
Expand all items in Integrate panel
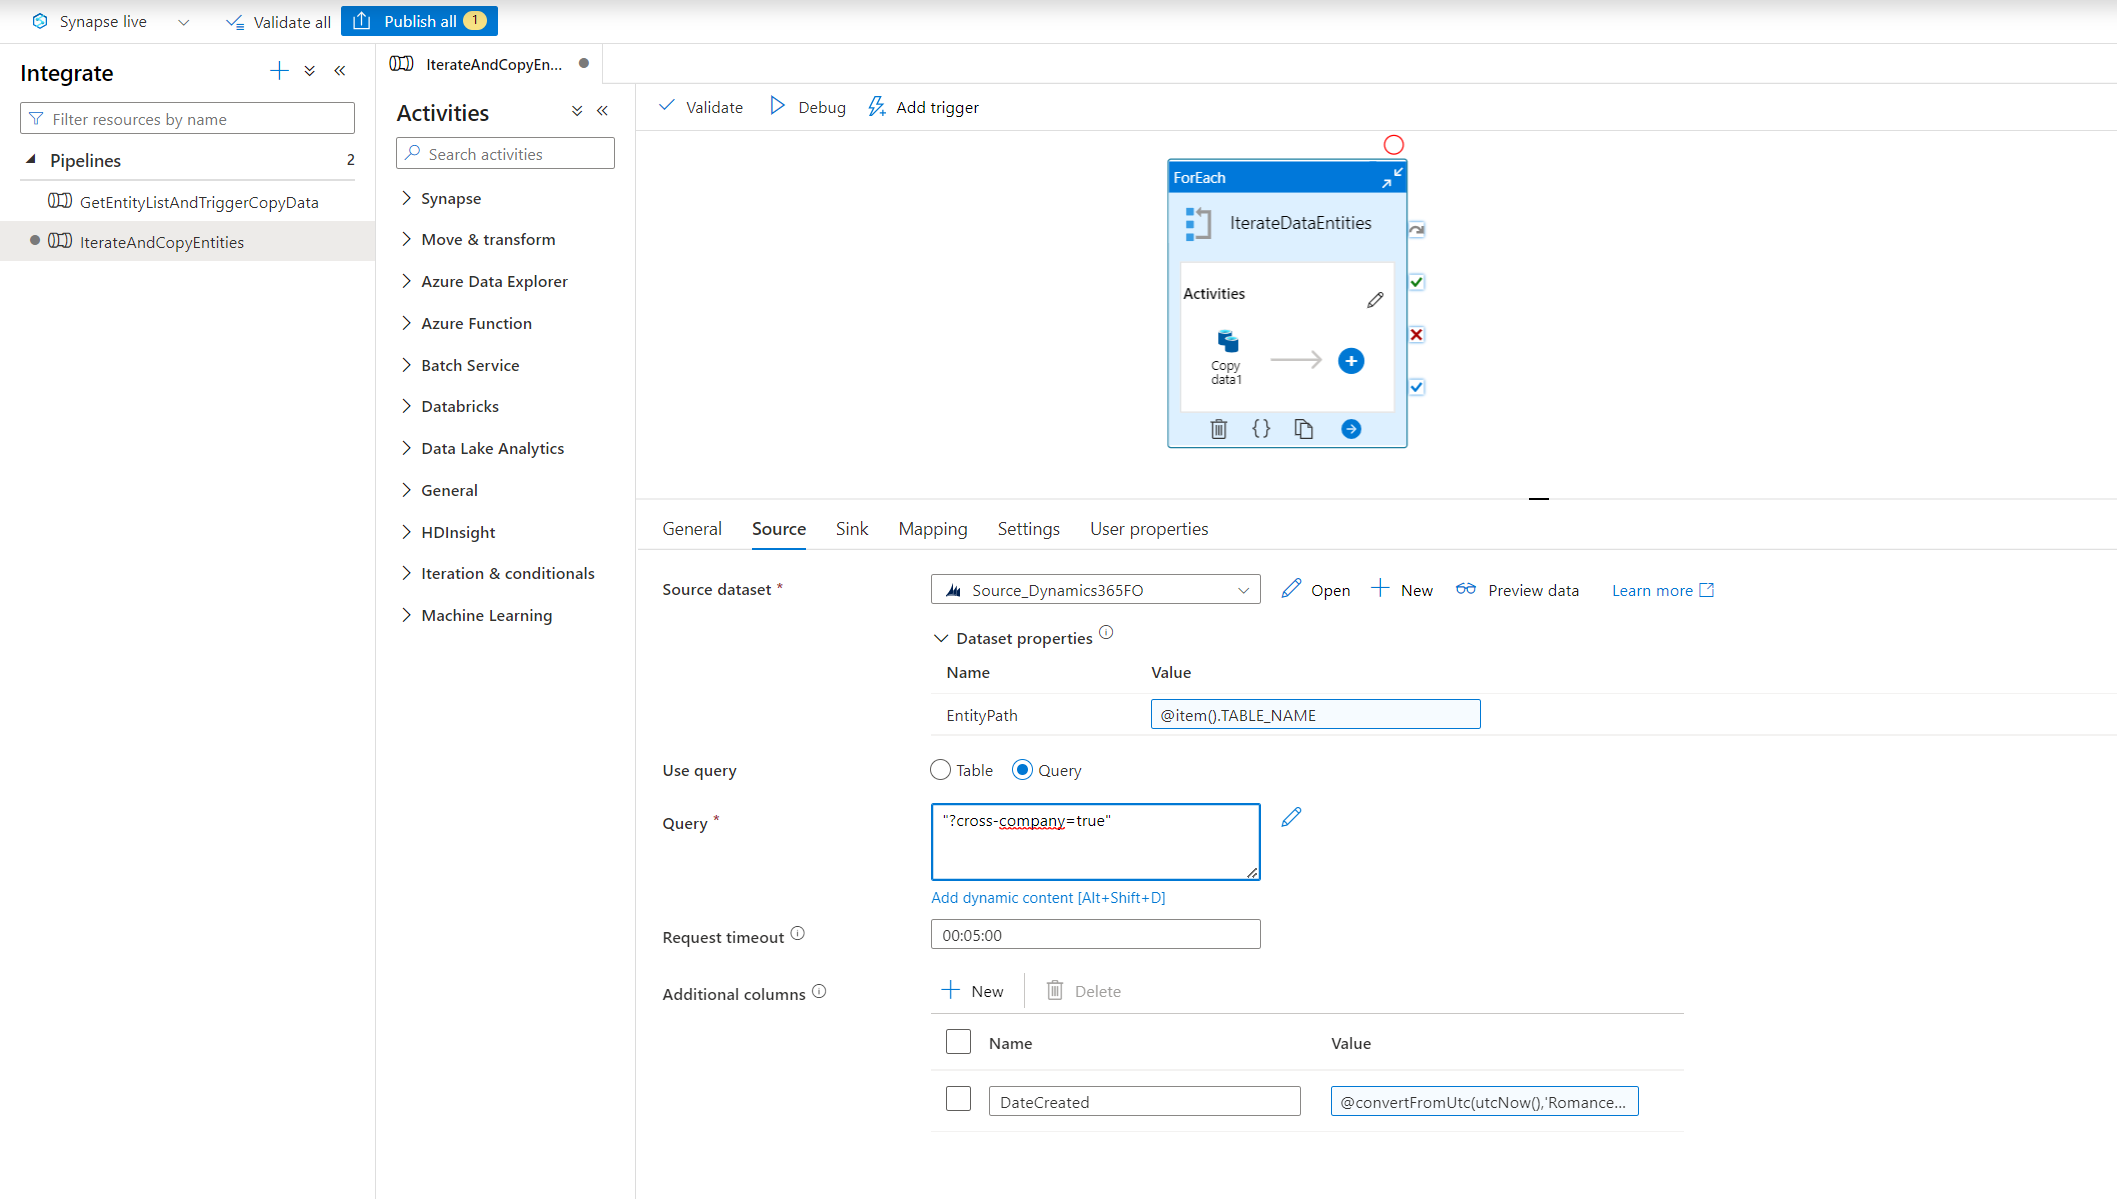pyautogui.click(x=310, y=71)
